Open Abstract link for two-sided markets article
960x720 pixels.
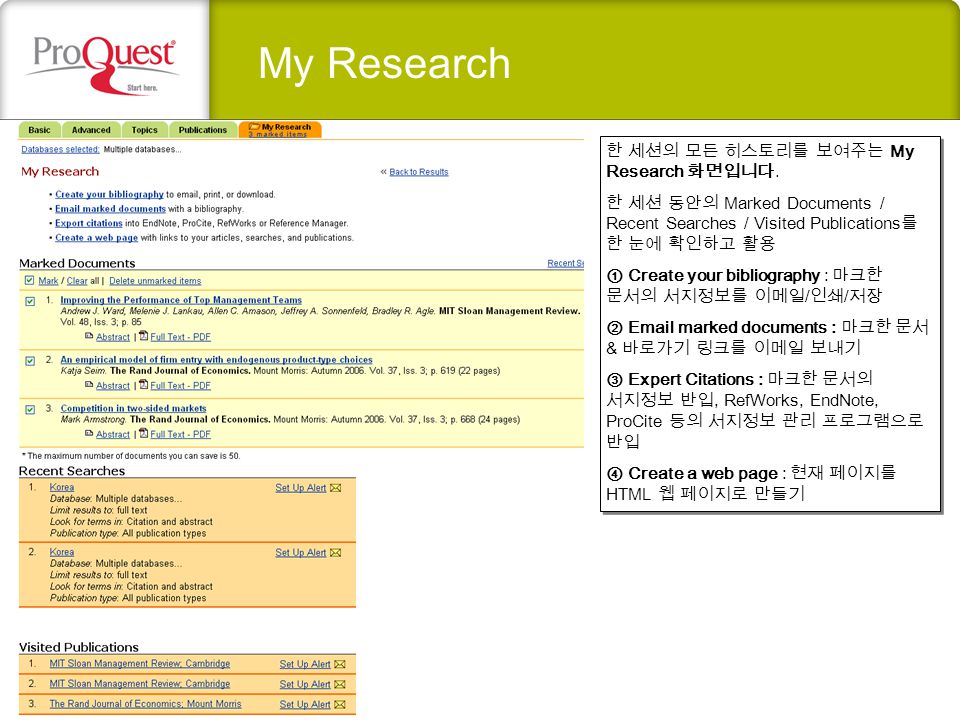point(113,434)
